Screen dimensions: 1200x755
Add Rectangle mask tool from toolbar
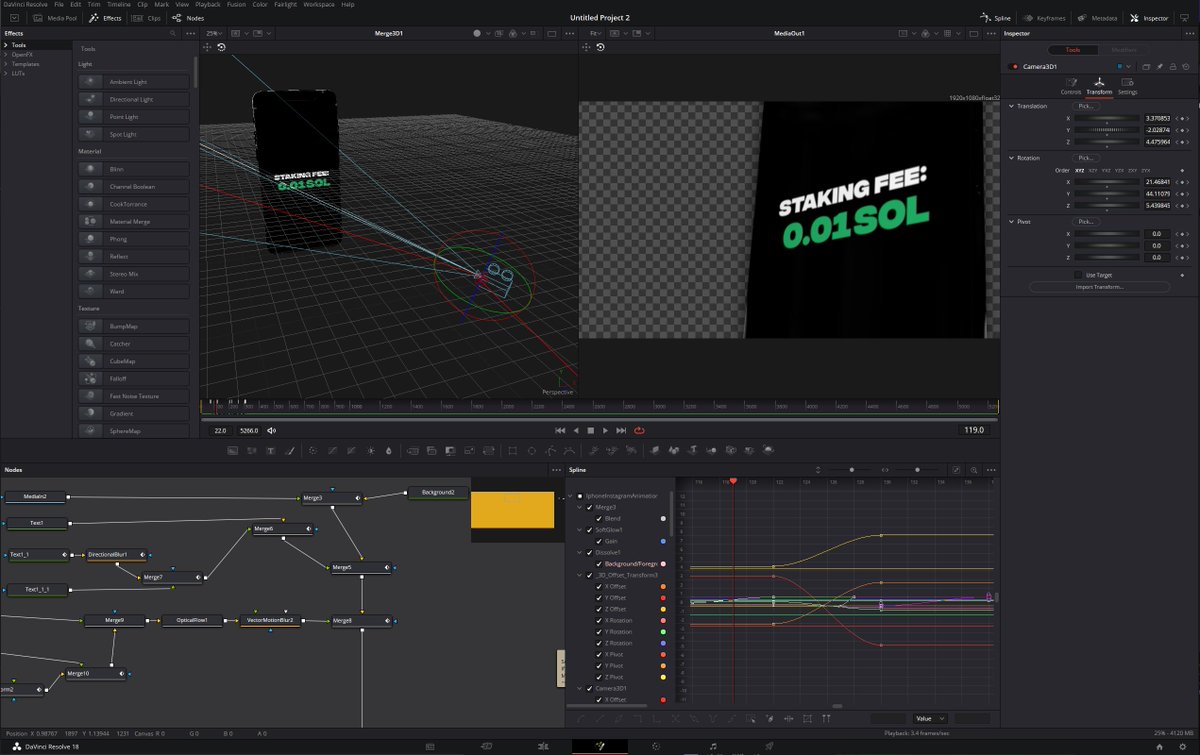[x=511, y=451]
